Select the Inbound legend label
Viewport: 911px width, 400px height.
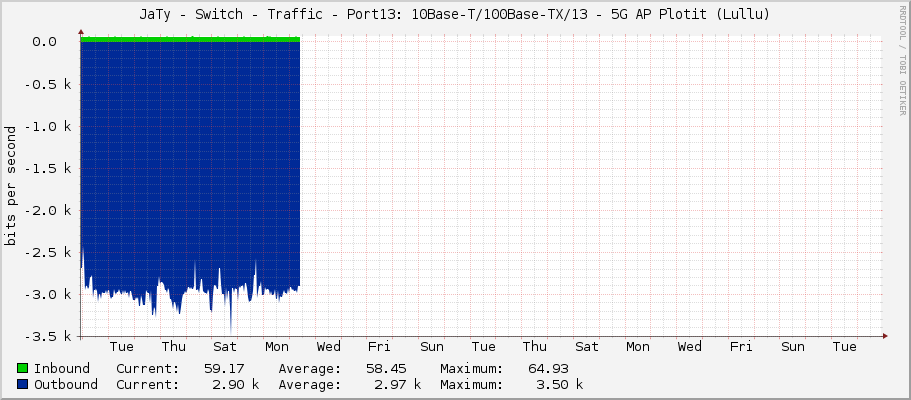[x=62, y=369]
